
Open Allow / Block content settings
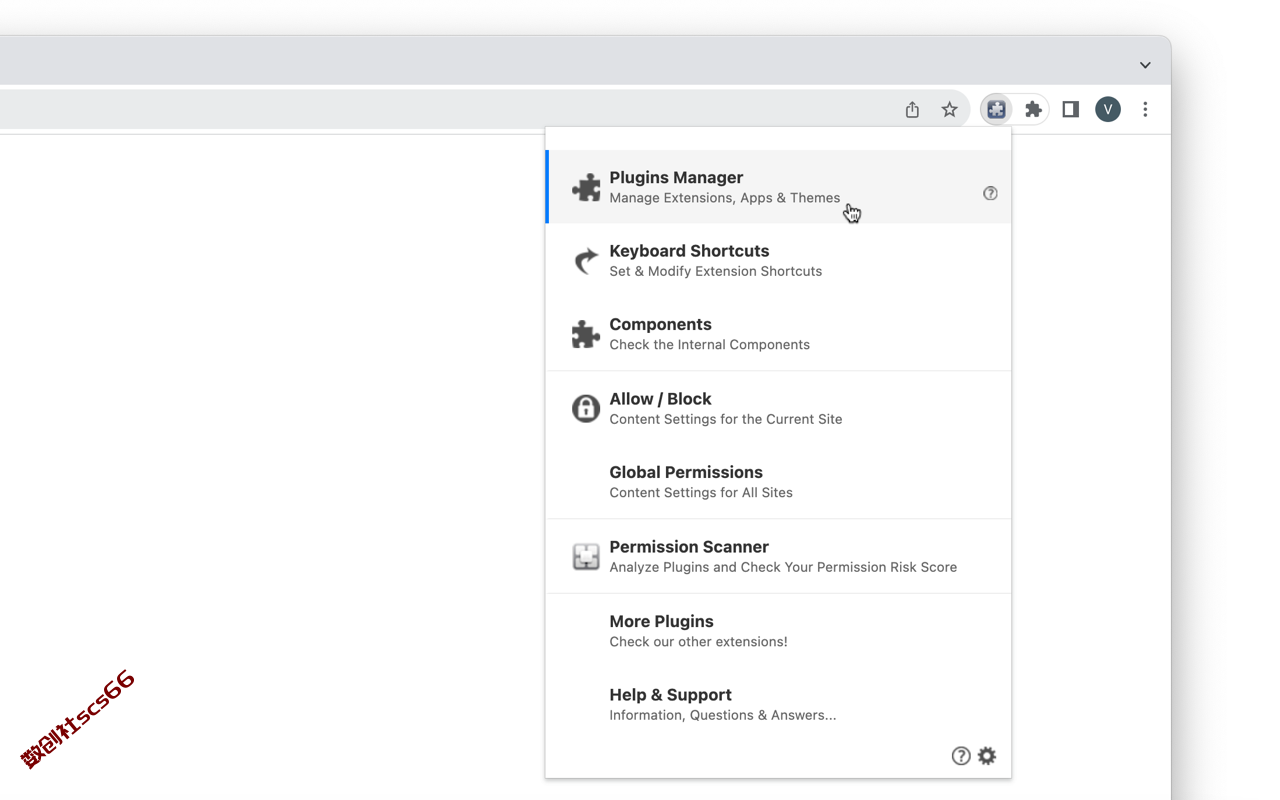pyautogui.click(x=778, y=408)
